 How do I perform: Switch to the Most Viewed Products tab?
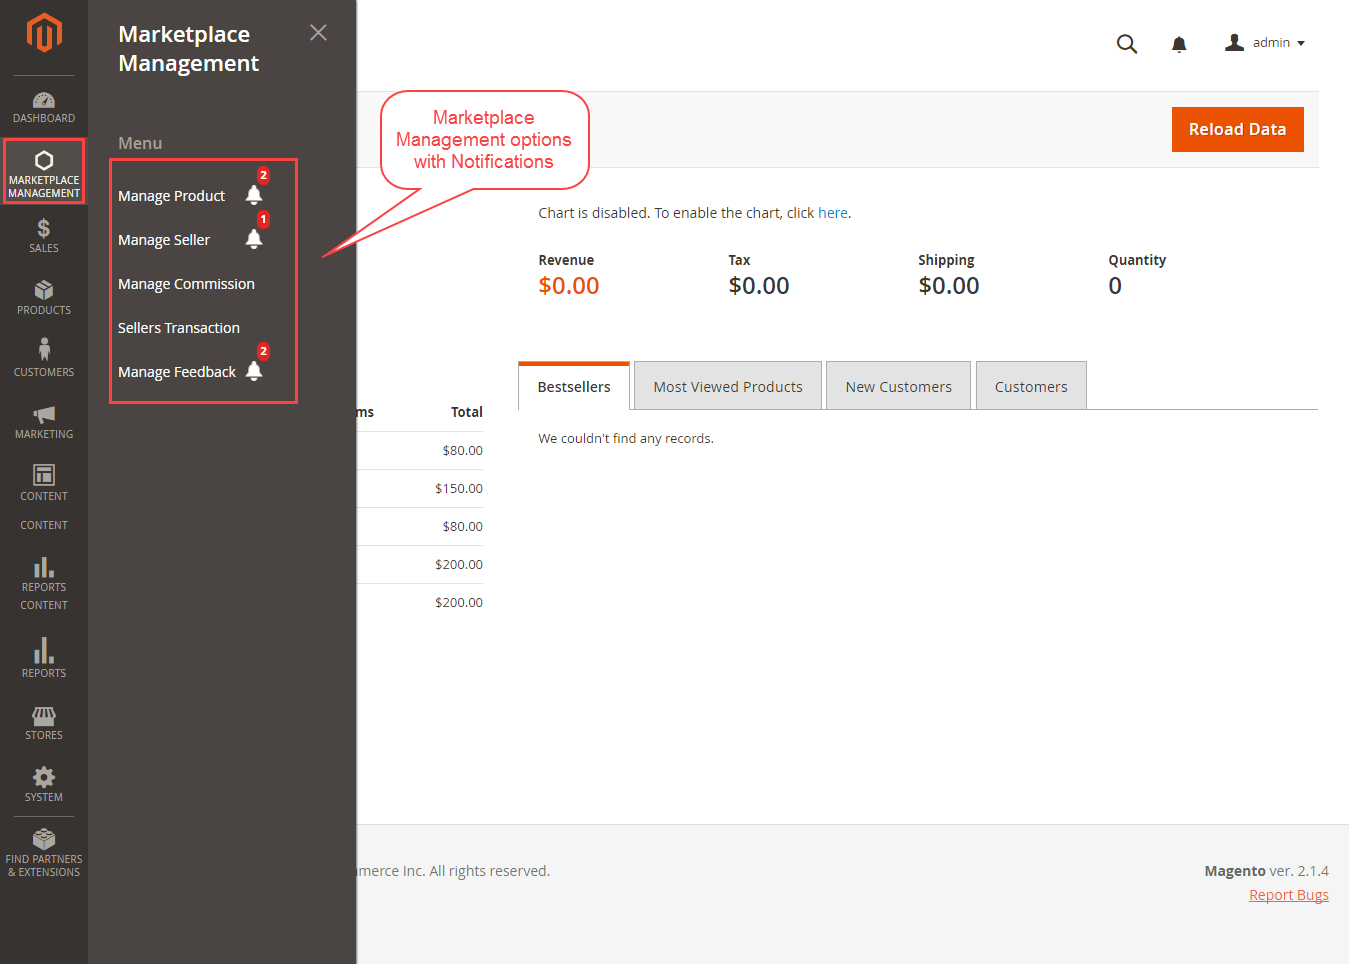point(727,385)
